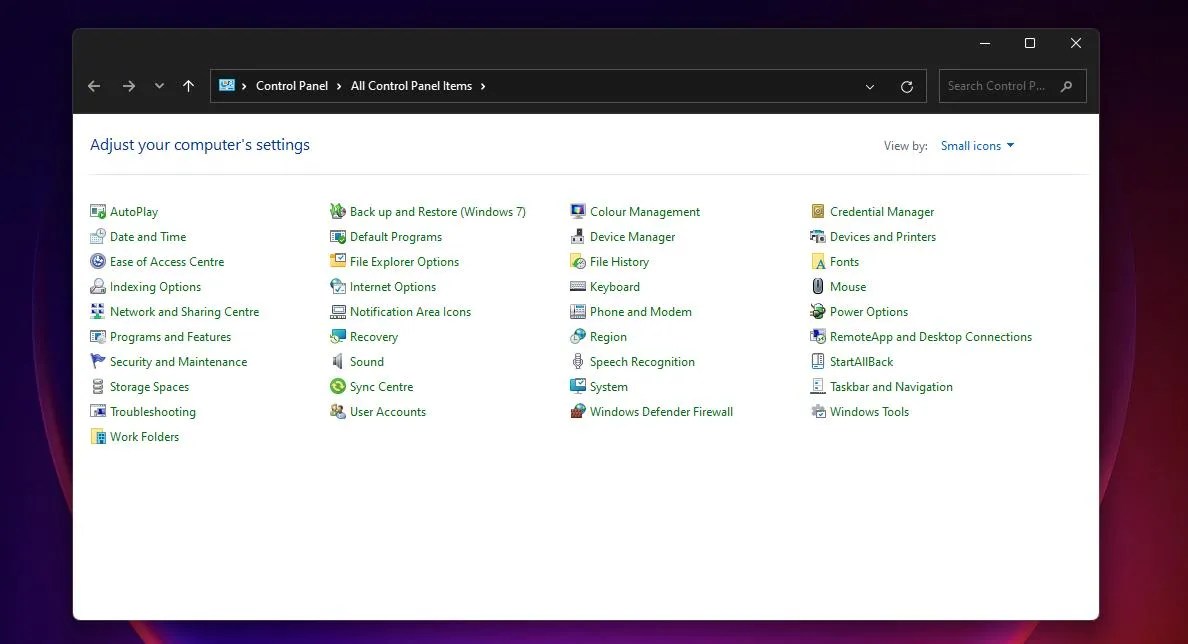Open Windows Defender Firewall

660,411
